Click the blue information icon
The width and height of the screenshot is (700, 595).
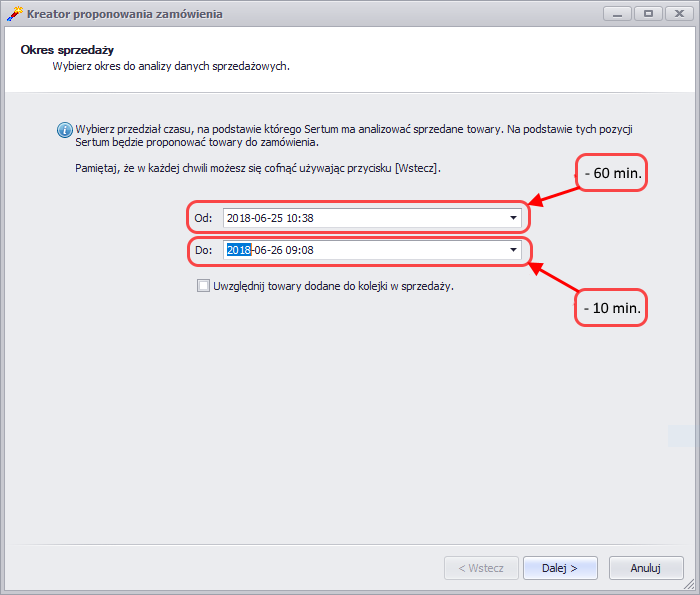(65, 130)
